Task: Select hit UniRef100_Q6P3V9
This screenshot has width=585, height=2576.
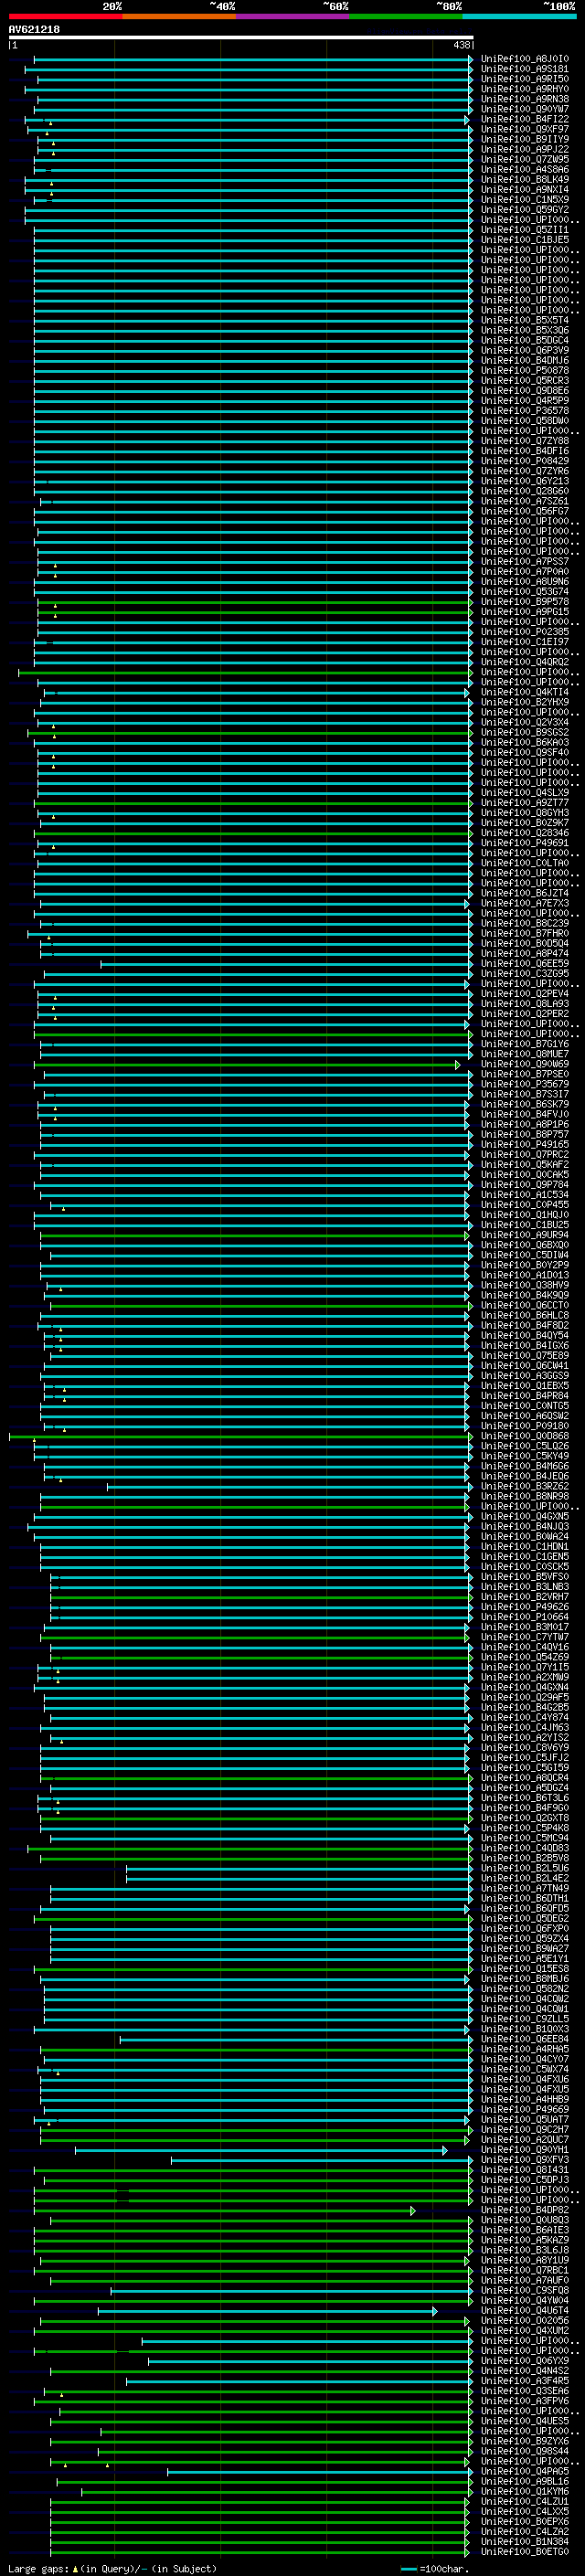Action: 524,350
